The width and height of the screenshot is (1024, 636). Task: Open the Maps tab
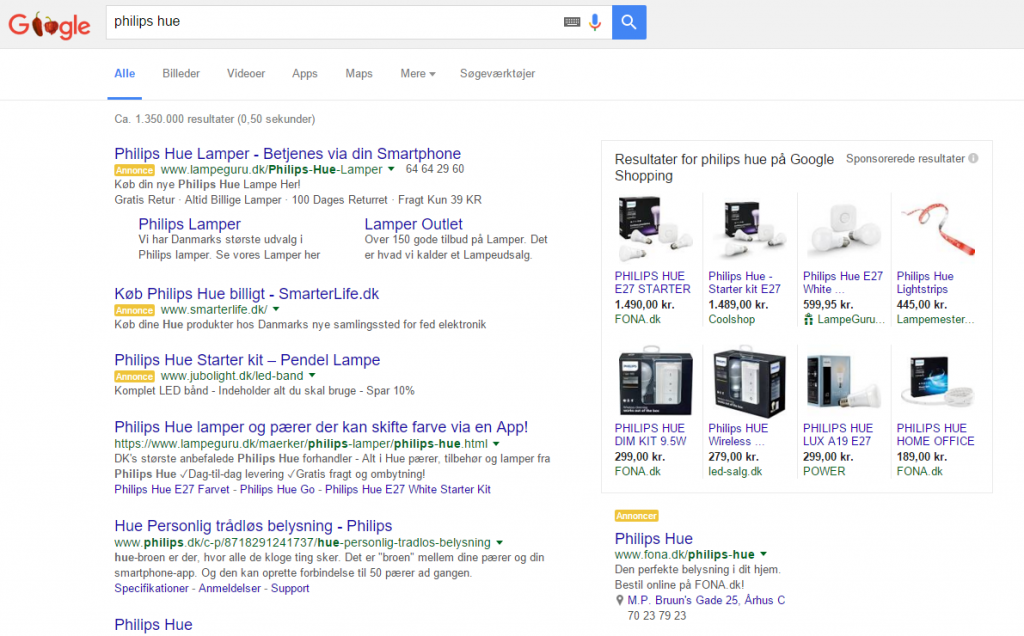(x=358, y=74)
